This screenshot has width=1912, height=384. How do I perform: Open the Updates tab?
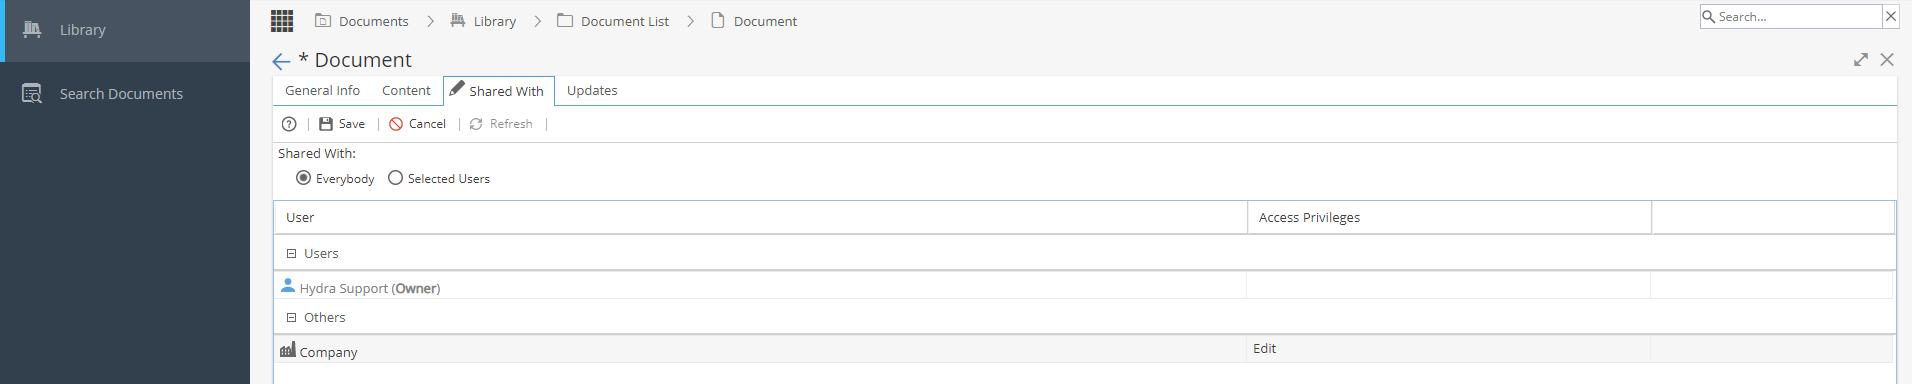click(592, 90)
